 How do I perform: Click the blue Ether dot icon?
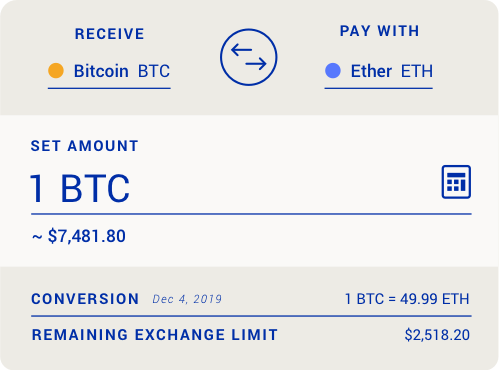[x=333, y=71]
